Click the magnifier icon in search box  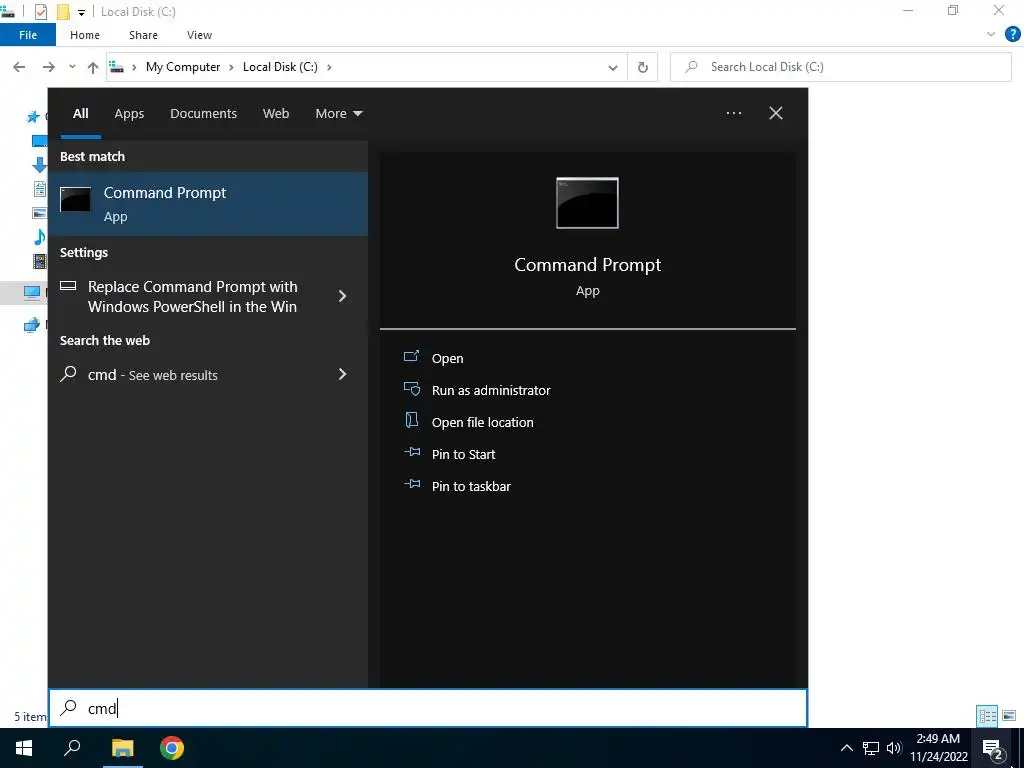[x=69, y=708]
